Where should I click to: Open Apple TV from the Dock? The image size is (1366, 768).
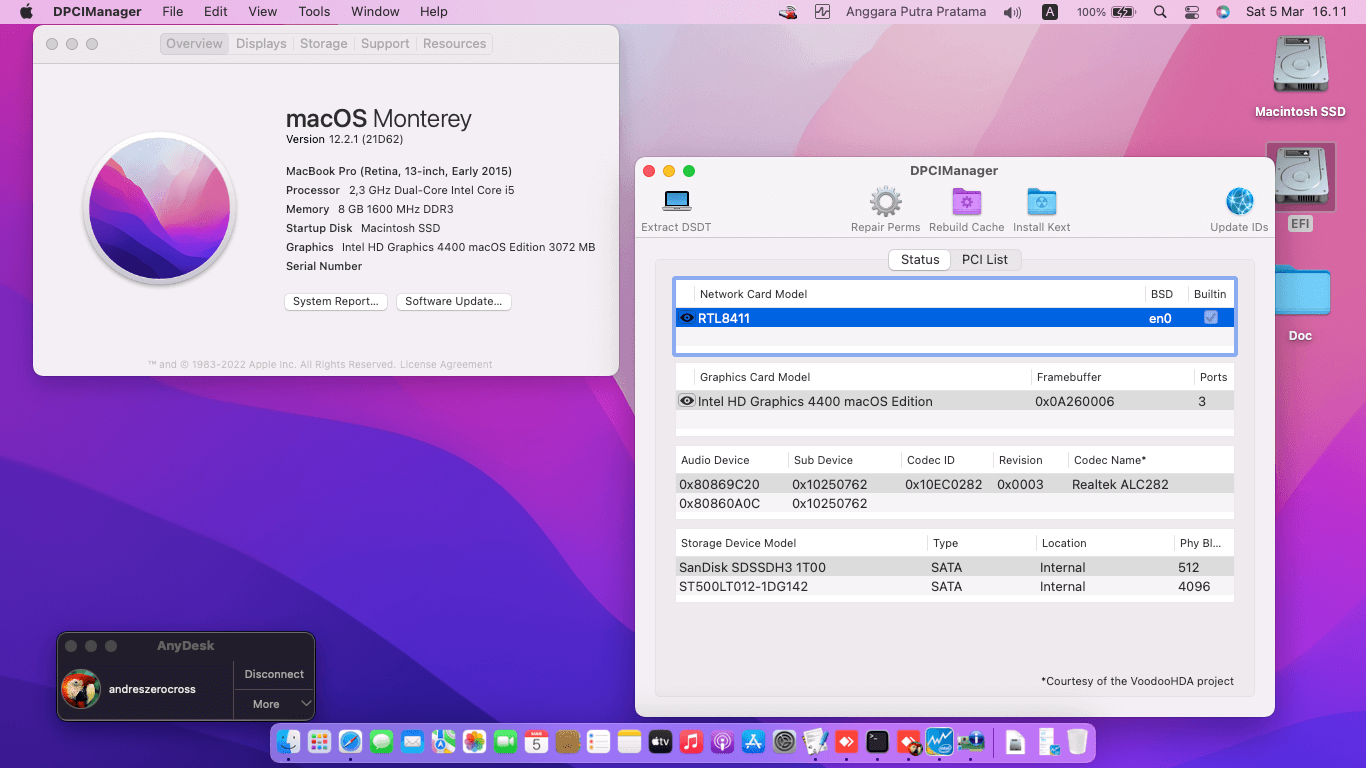point(660,742)
